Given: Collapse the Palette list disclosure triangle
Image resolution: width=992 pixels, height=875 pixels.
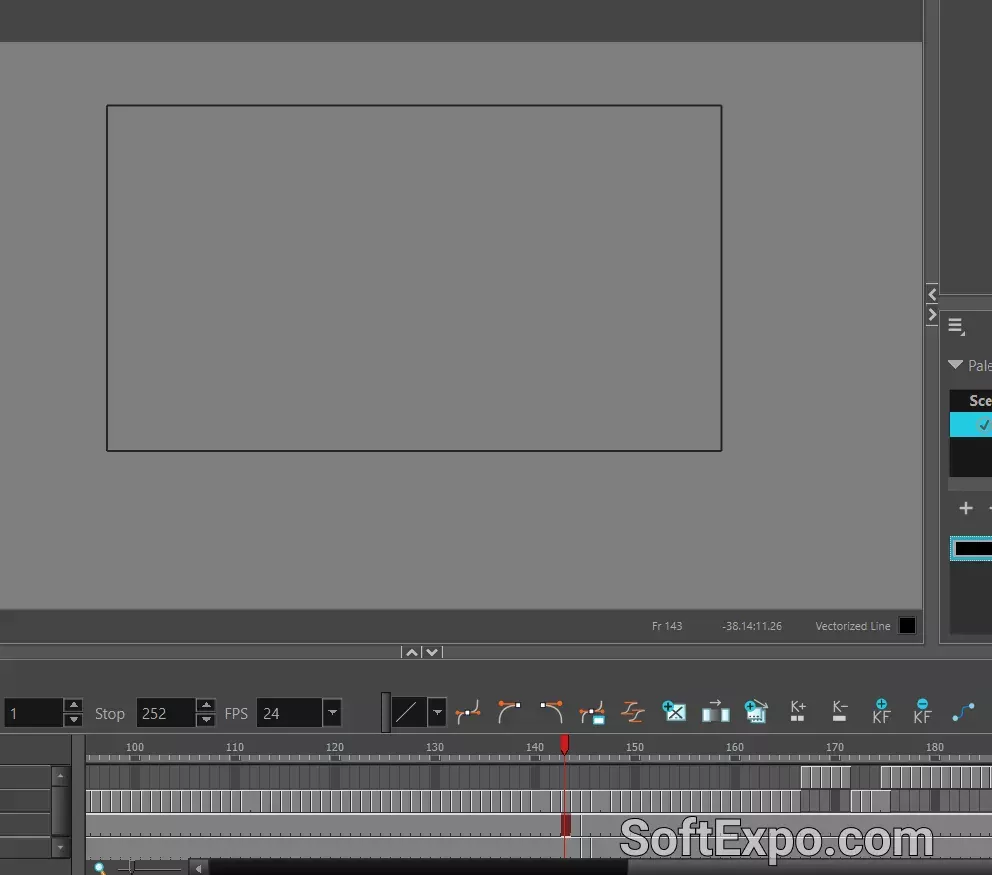Looking at the screenshot, I should 955,365.
